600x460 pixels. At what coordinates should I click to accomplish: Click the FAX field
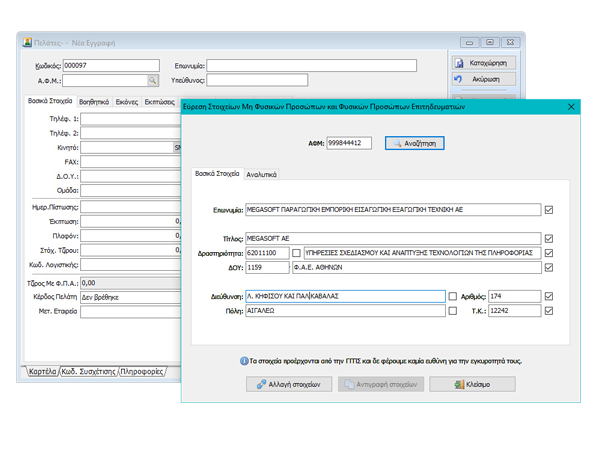[x=130, y=162]
